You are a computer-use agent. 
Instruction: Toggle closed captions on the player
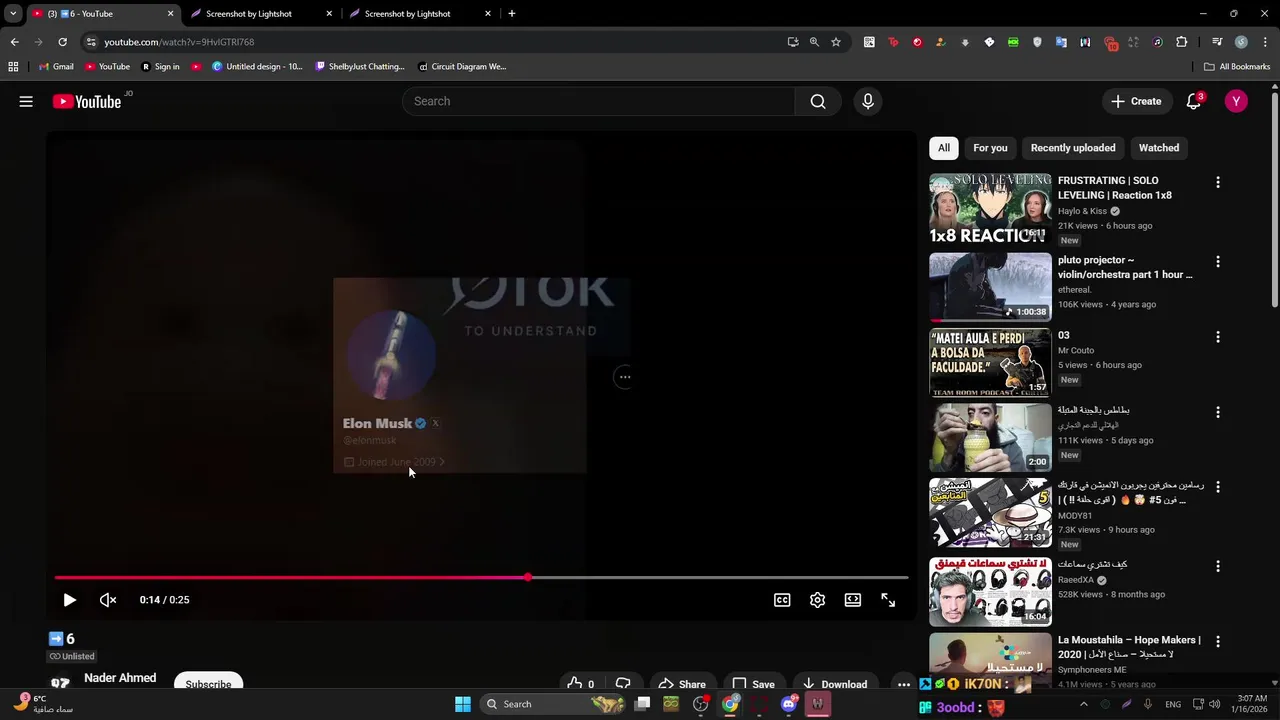tap(782, 600)
